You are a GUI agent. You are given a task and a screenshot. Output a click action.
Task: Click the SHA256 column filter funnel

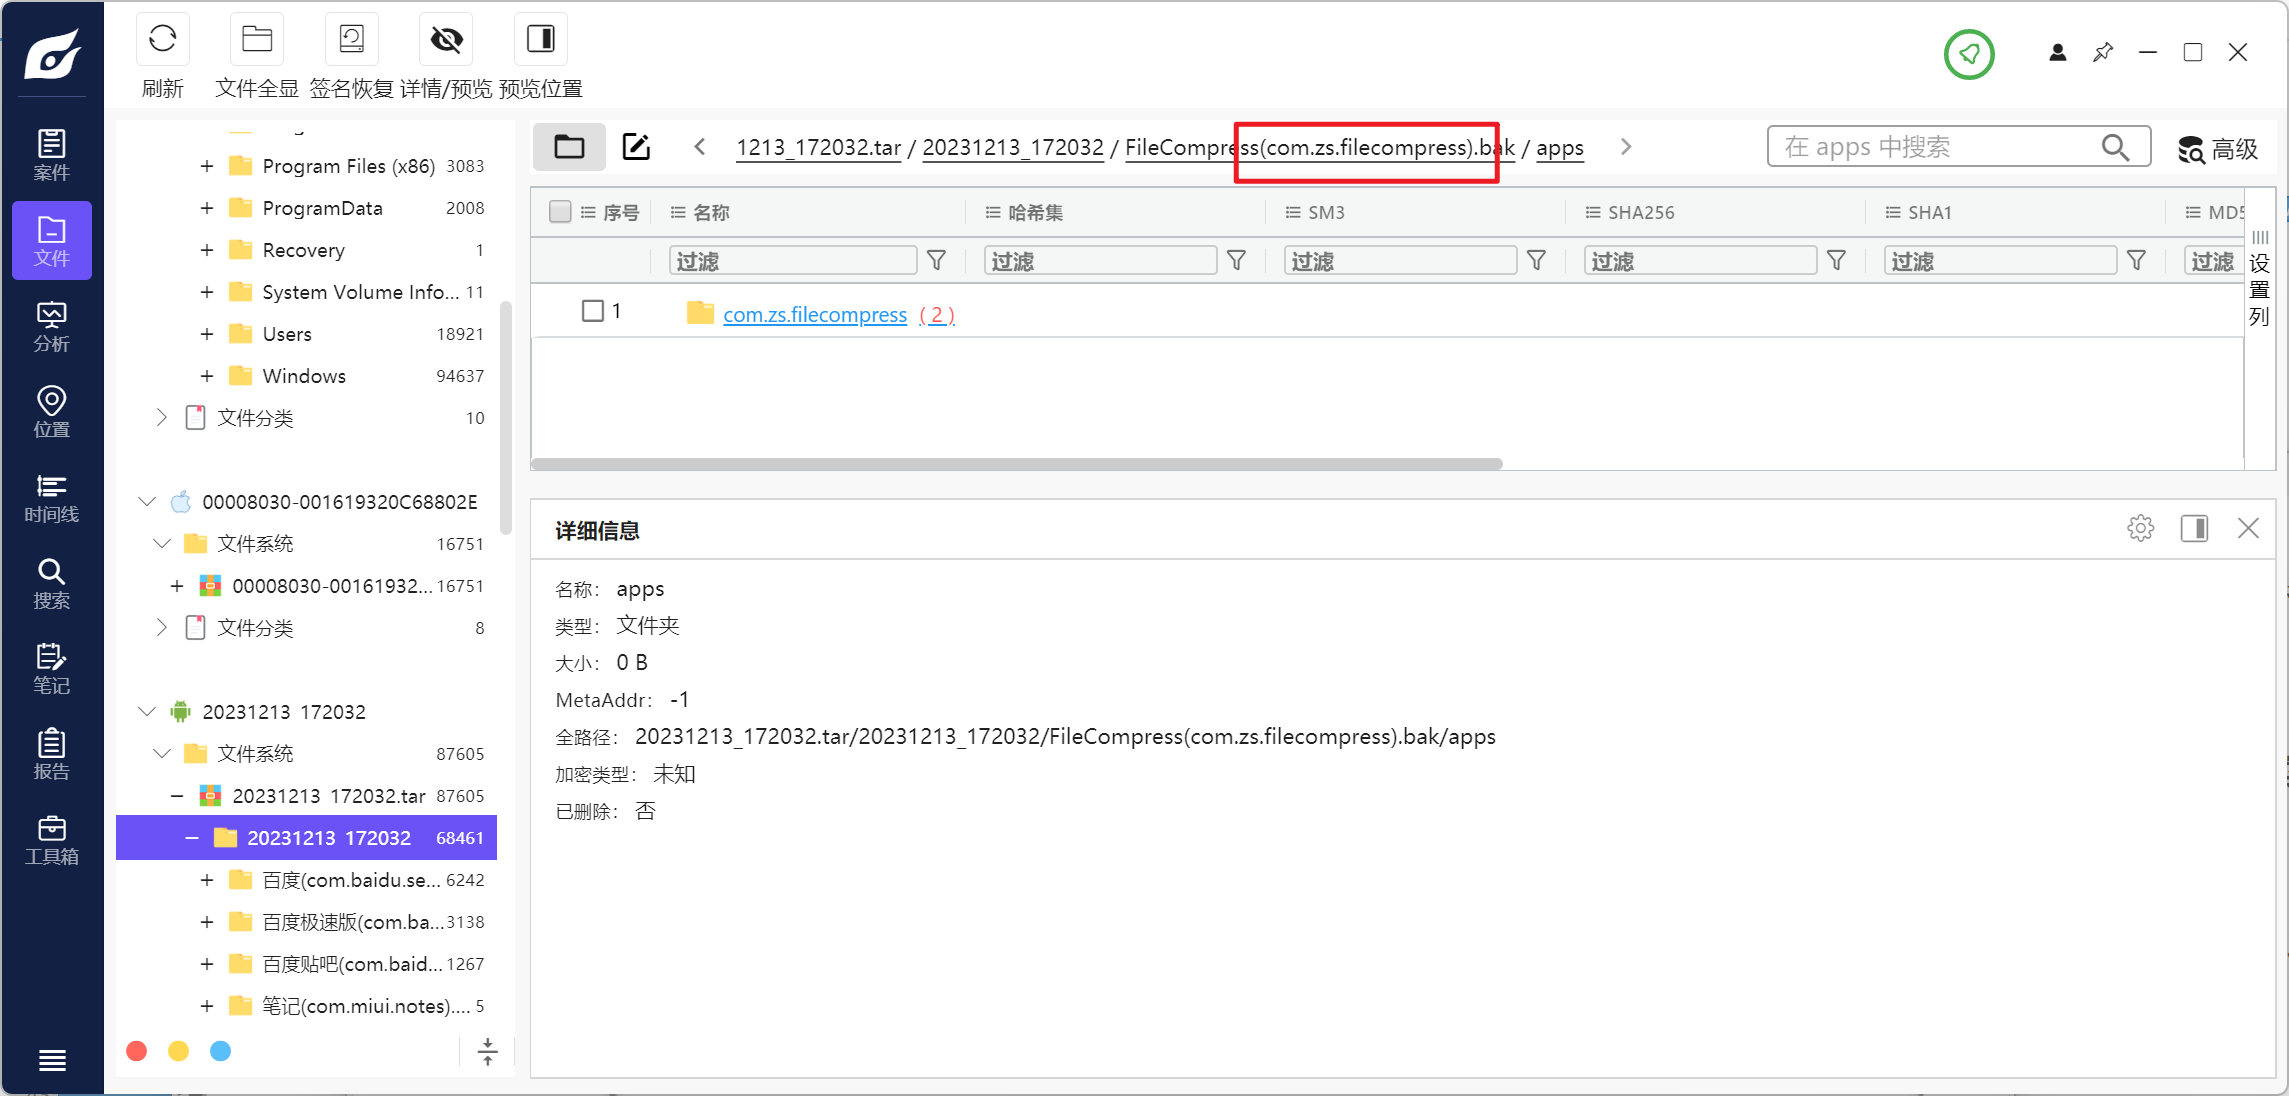pyautogui.click(x=1836, y=261)
